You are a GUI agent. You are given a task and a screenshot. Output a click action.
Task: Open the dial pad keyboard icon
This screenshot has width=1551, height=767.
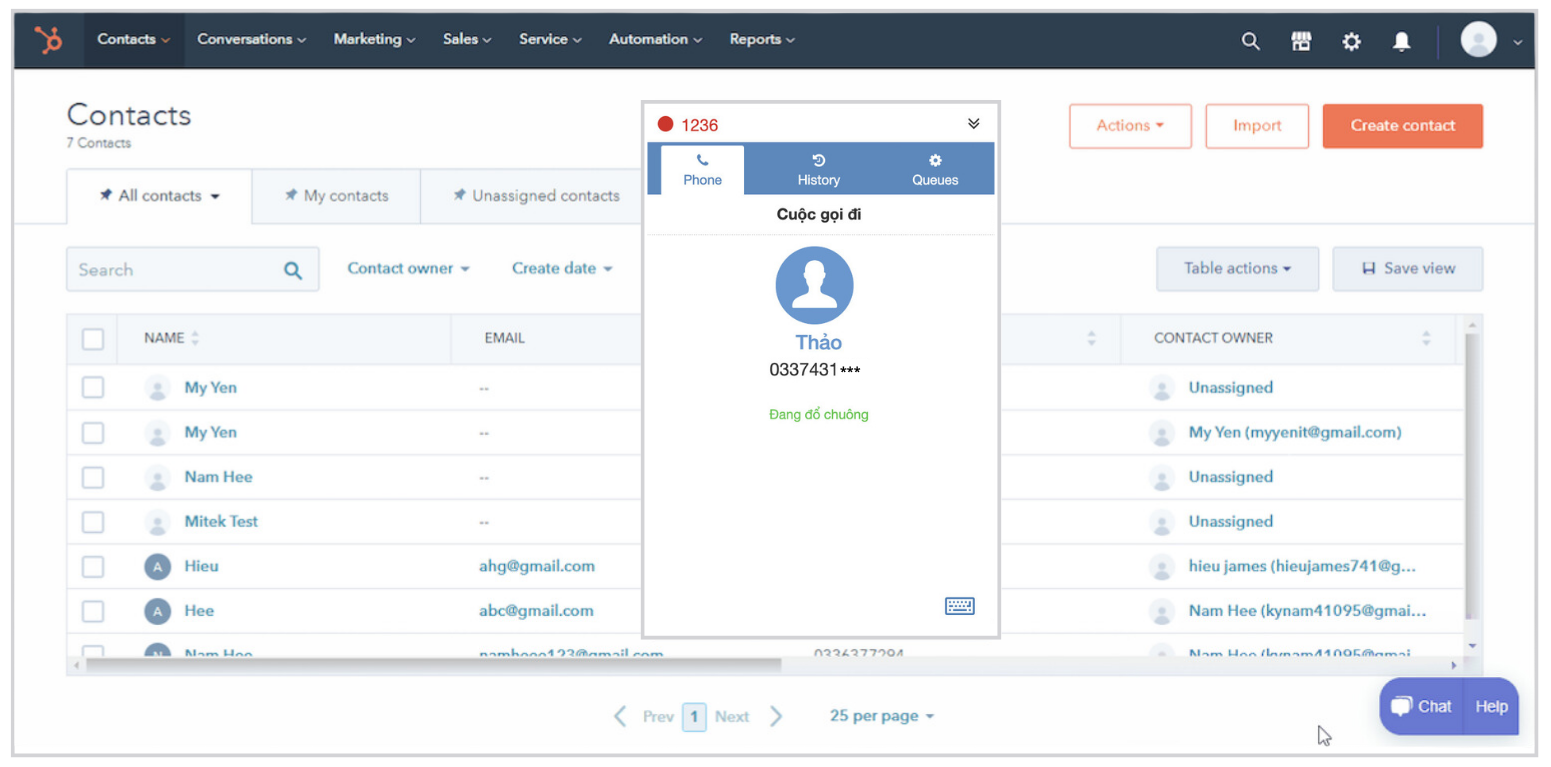(x=959, y=606)
